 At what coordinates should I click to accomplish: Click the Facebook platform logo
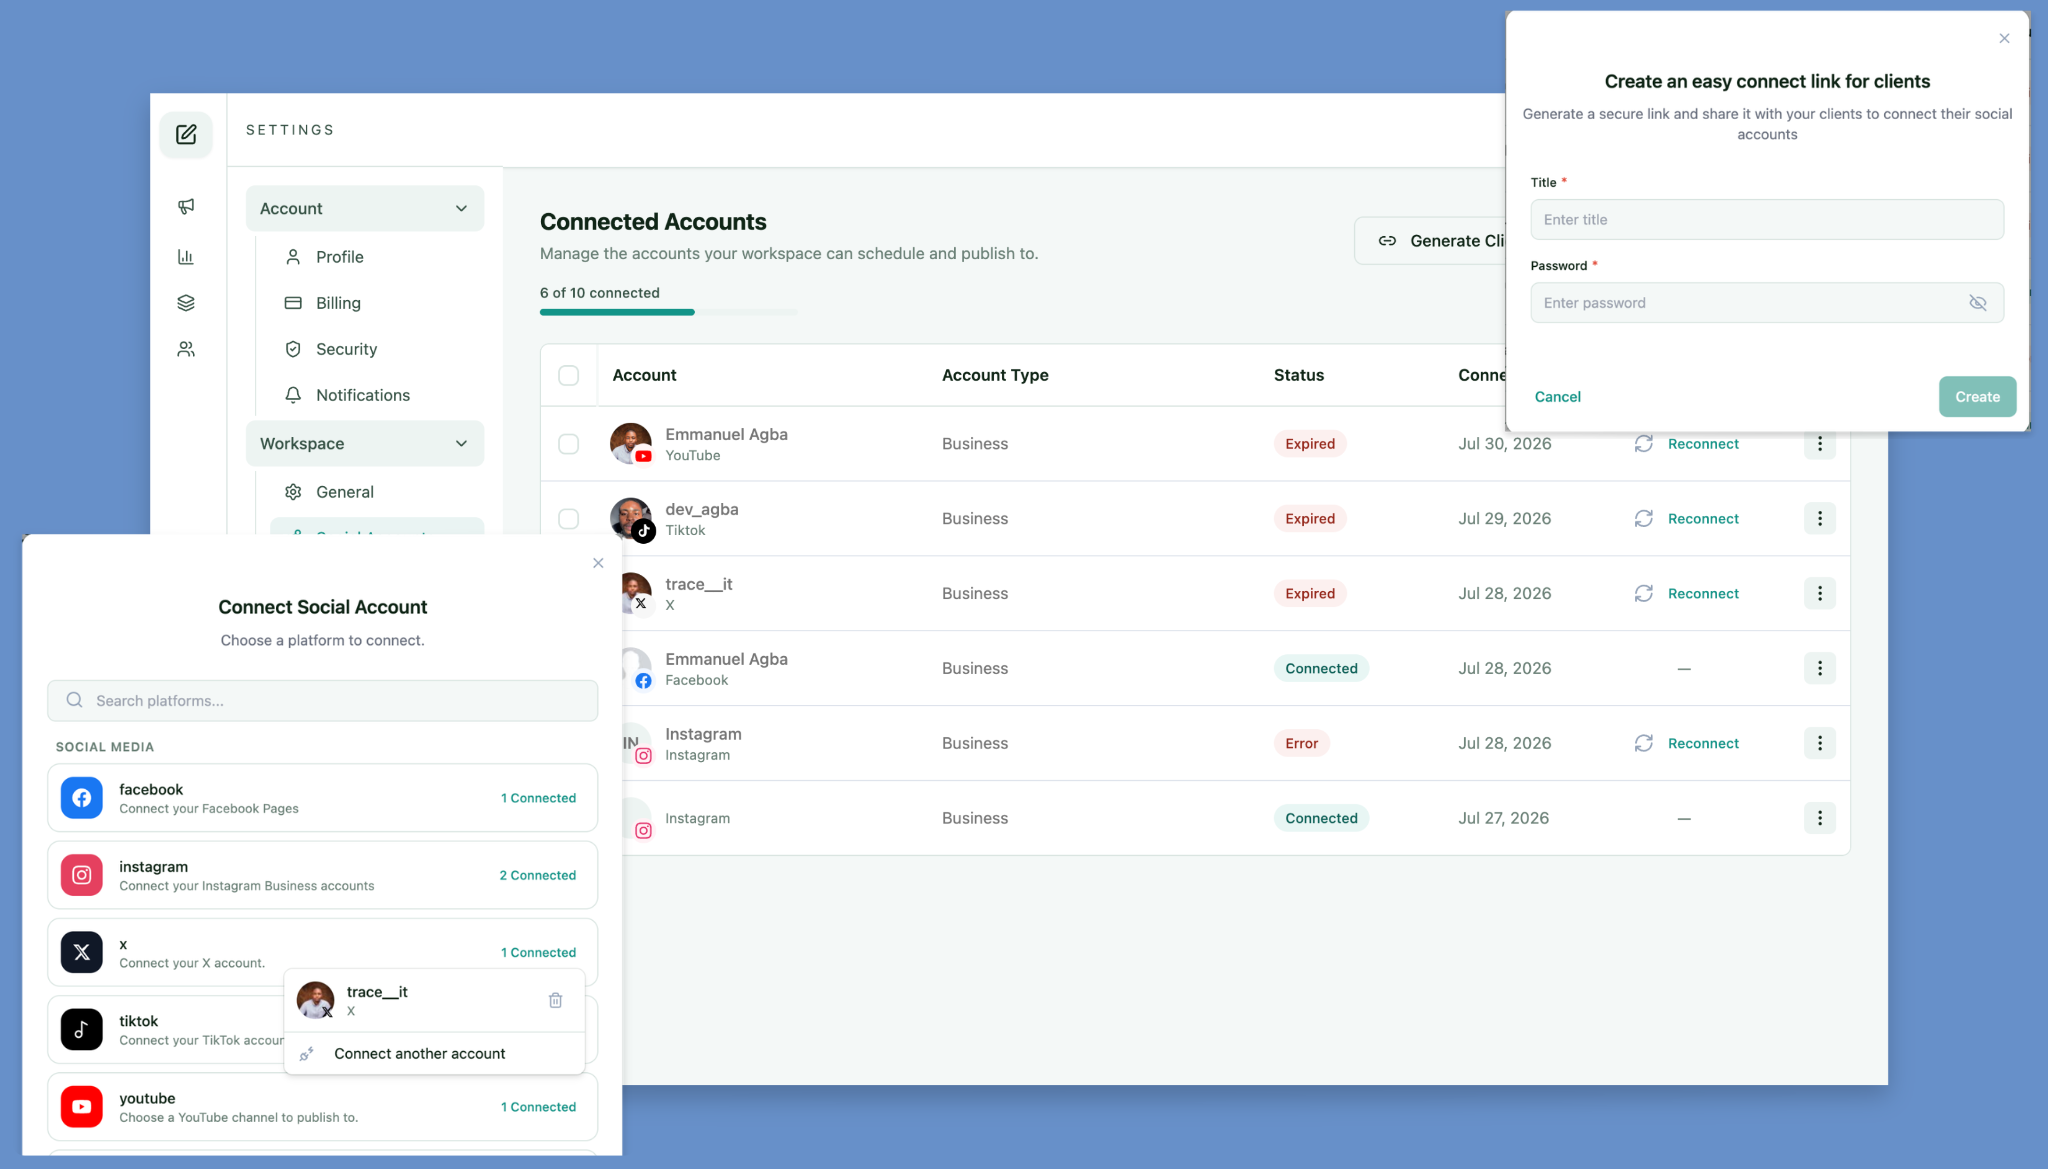tap(82, 798)
